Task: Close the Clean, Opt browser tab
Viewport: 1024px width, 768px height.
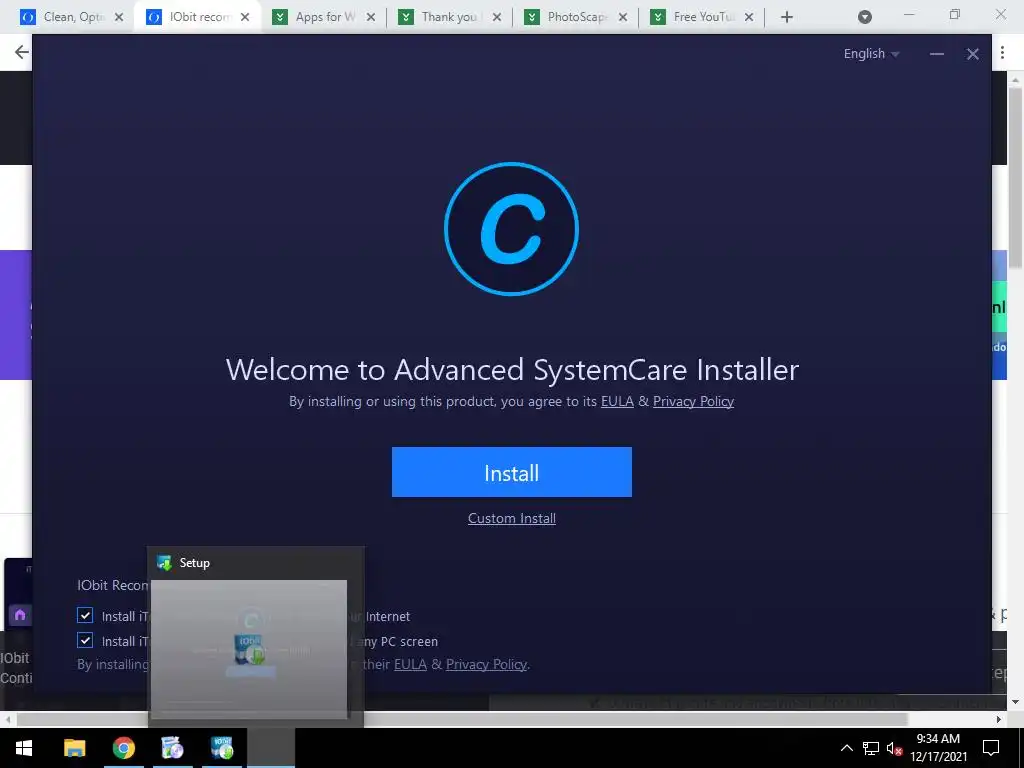Action: [119, 17]
